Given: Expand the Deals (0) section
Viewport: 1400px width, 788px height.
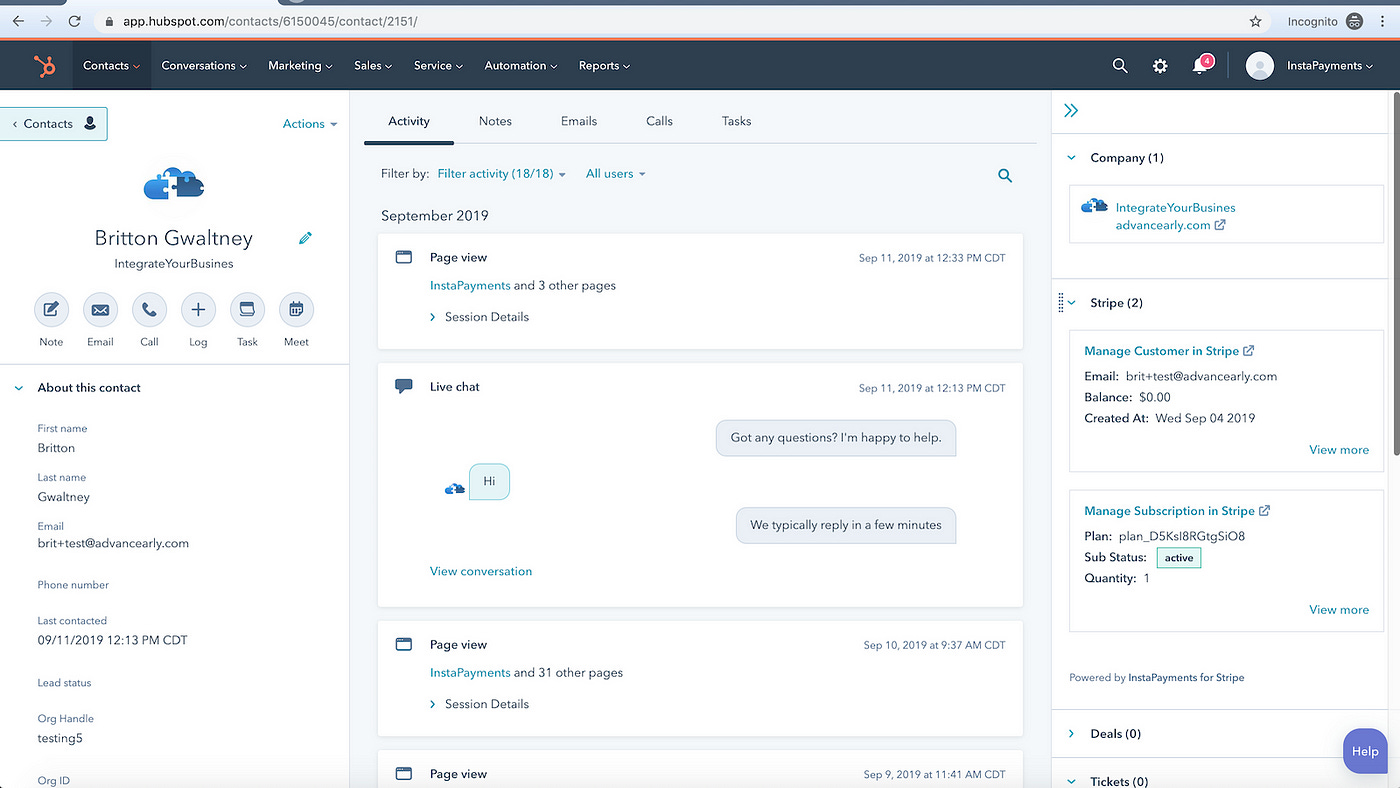Looking at the screenshot, I should point(1071,734).
